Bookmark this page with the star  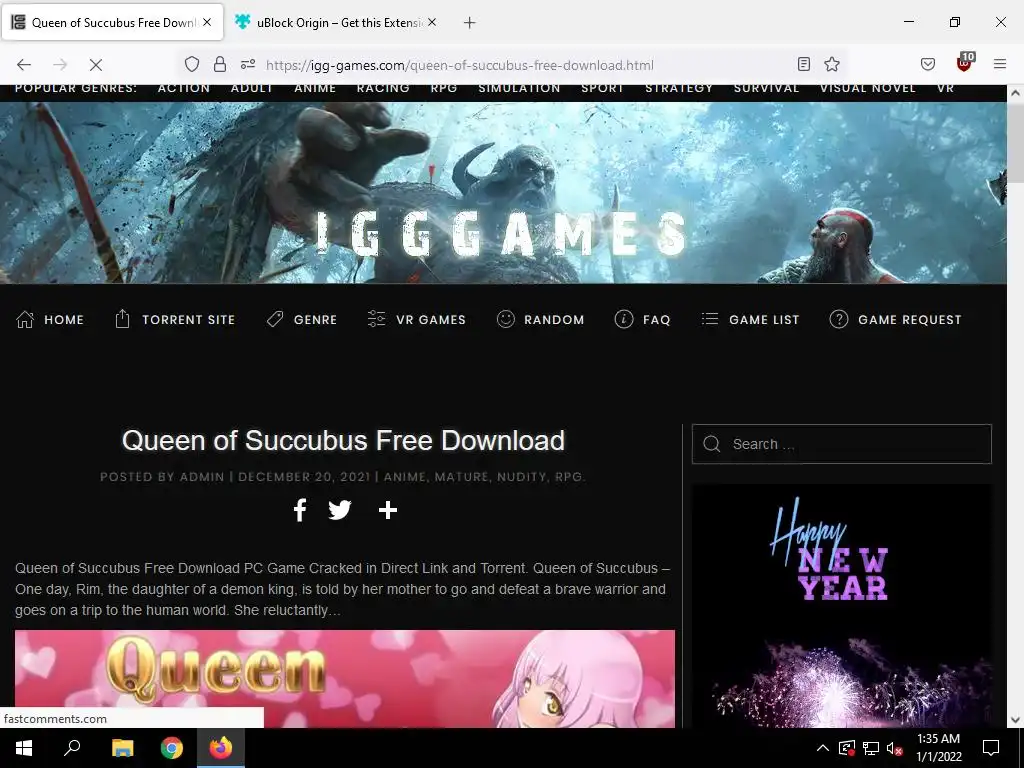click(x=831, y=64)
